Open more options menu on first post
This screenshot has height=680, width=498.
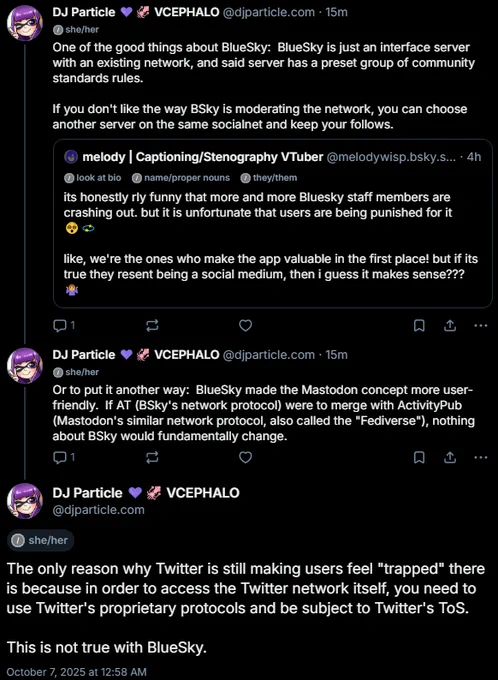tap(481, 325)
